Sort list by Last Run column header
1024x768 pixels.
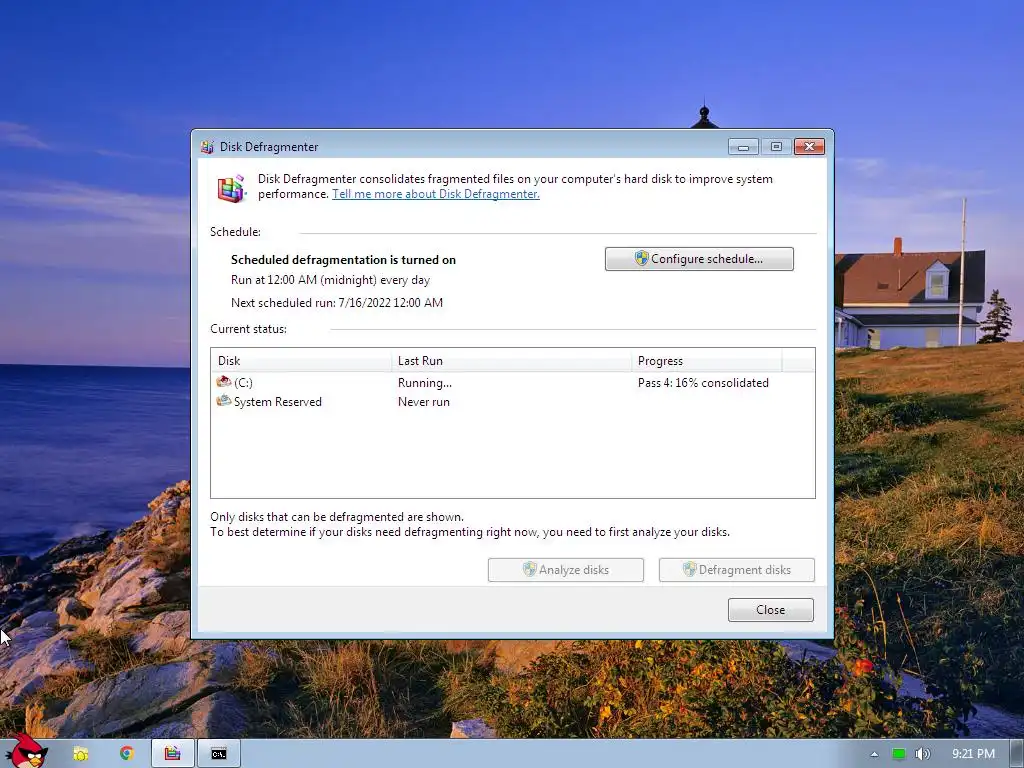(512, 360)
